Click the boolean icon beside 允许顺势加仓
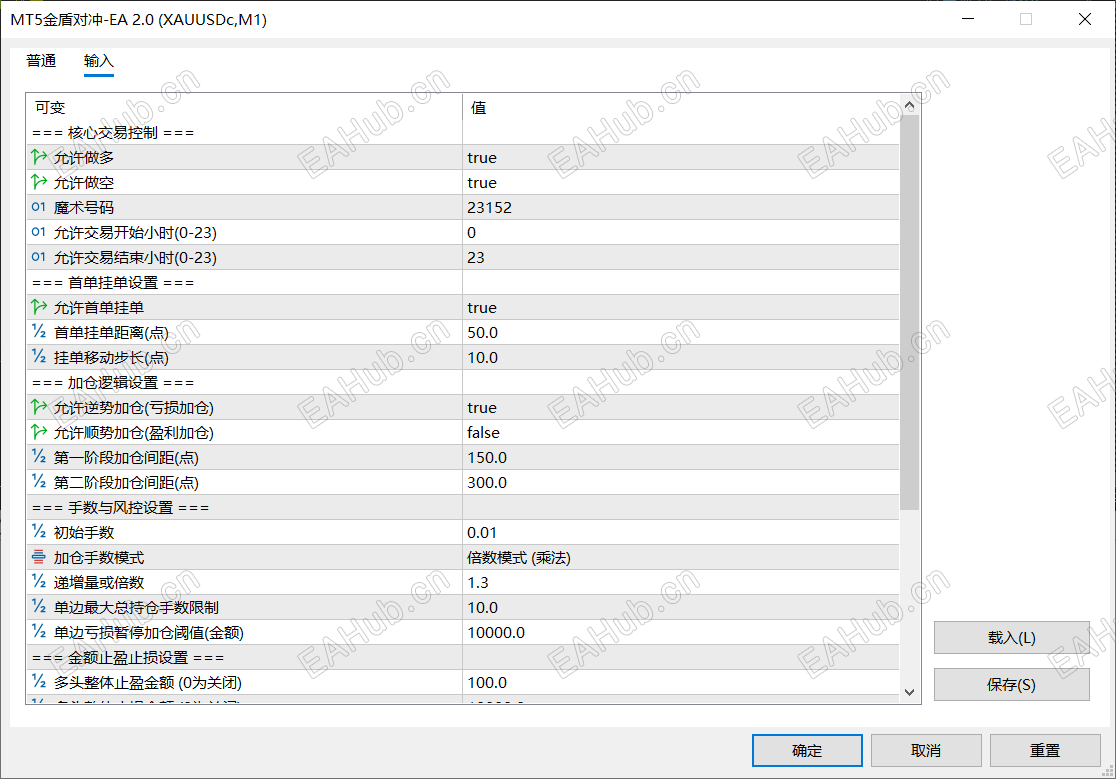The image size is (1116, 779). [39, 432]
